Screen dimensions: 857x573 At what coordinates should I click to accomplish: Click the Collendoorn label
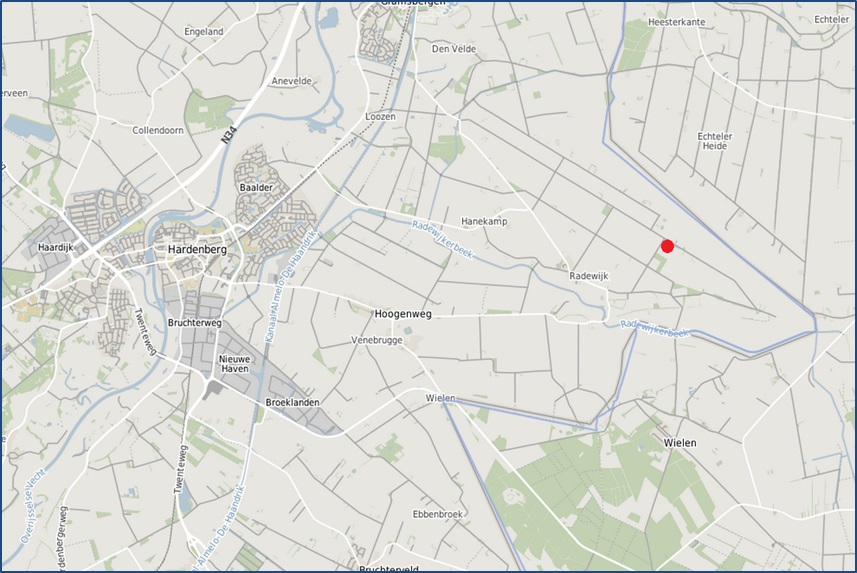[x=158, y=130]
